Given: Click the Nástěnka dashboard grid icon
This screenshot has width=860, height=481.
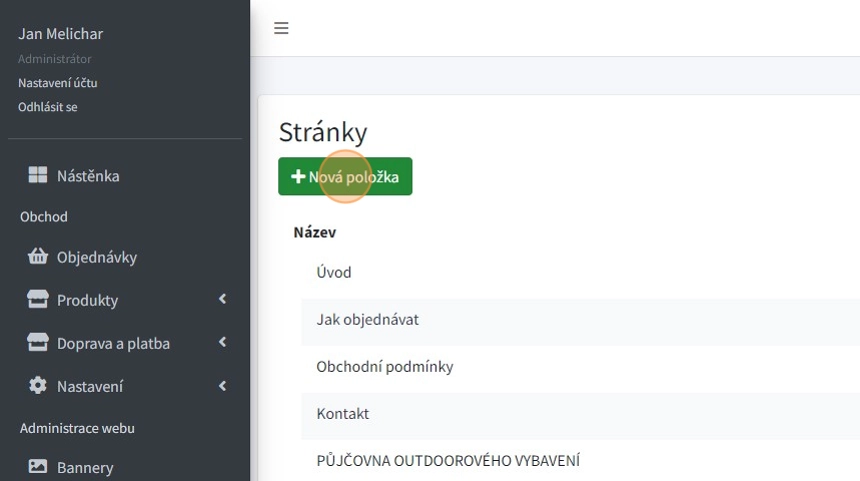Looking at the screenshot, I should [x=37, y=176].
